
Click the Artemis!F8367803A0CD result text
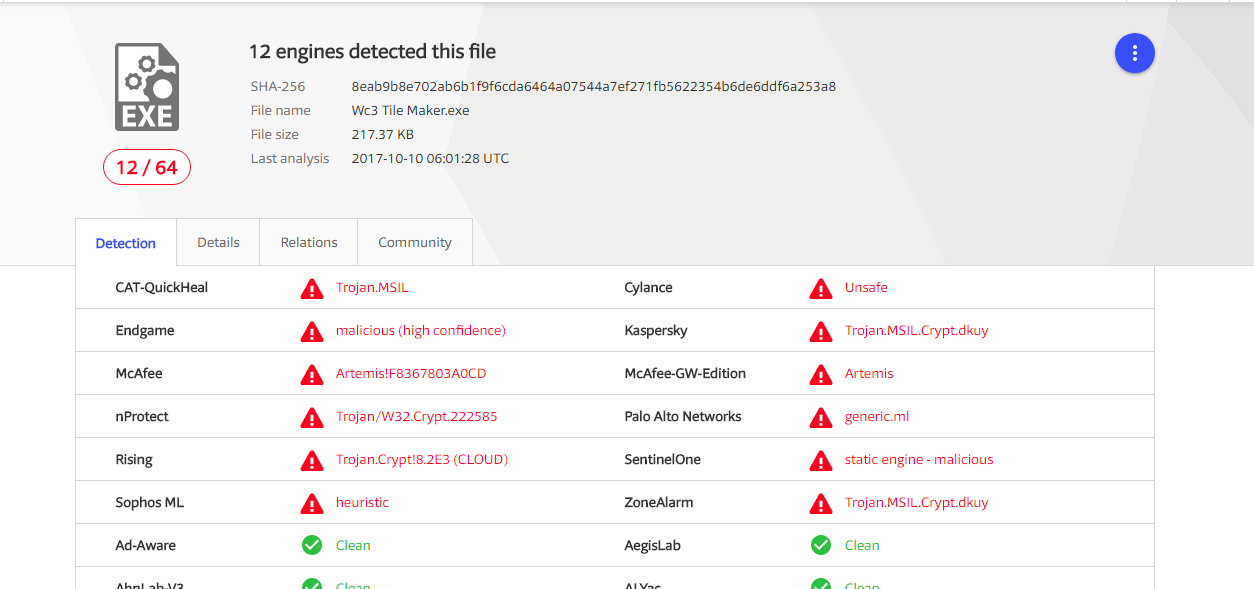[x=411, y=374]
